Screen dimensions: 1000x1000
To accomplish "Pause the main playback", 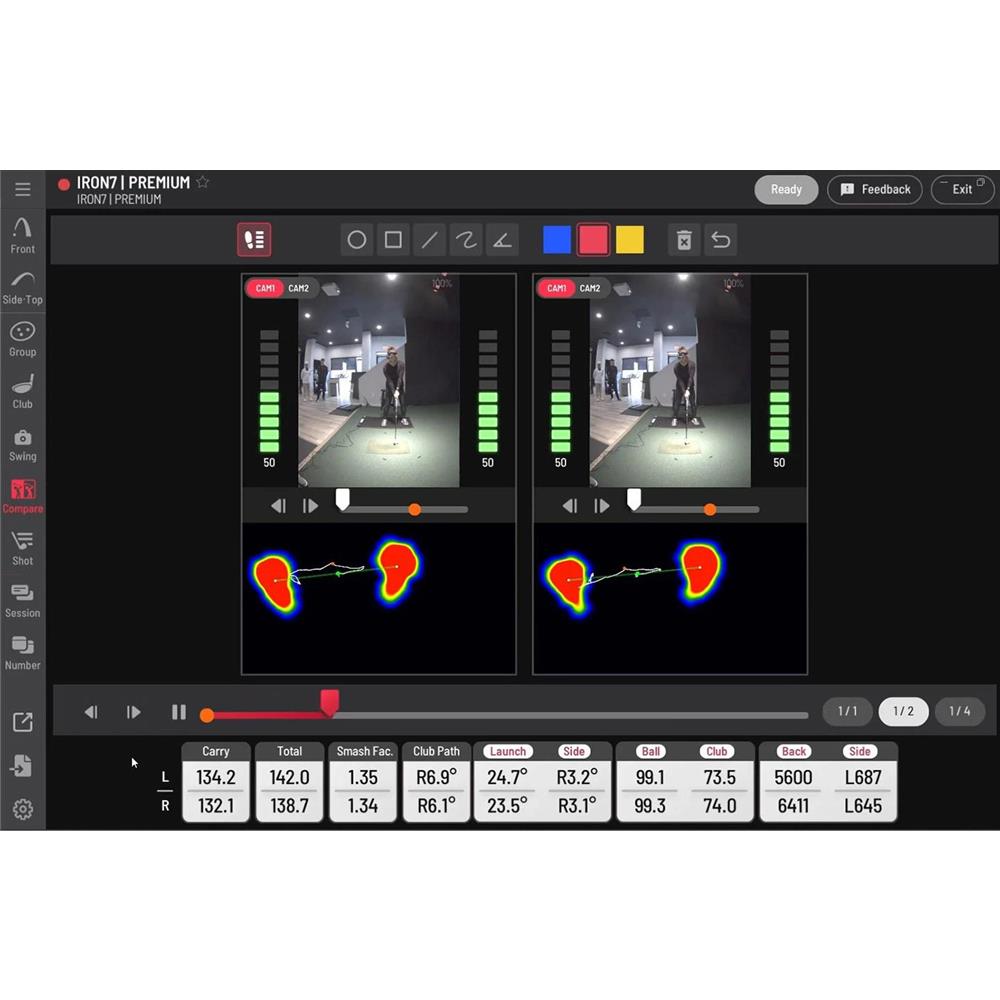I will (x=179, y=712).
